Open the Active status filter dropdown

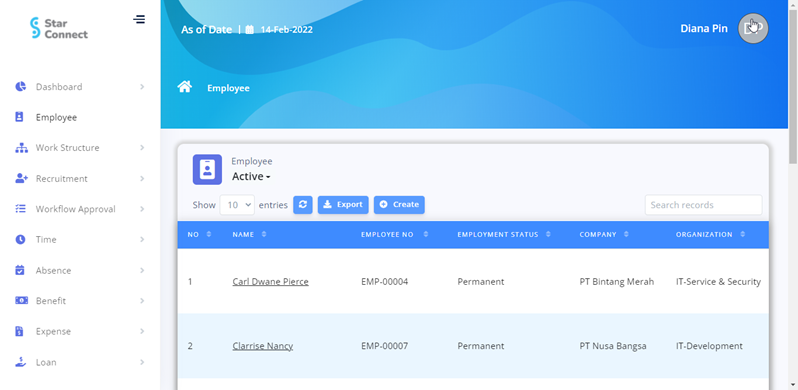(x=251, y=177)
